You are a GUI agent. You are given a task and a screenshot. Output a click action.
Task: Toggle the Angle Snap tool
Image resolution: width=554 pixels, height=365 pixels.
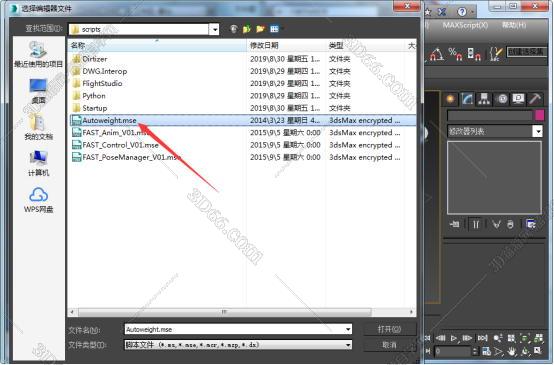coord(437,54)
